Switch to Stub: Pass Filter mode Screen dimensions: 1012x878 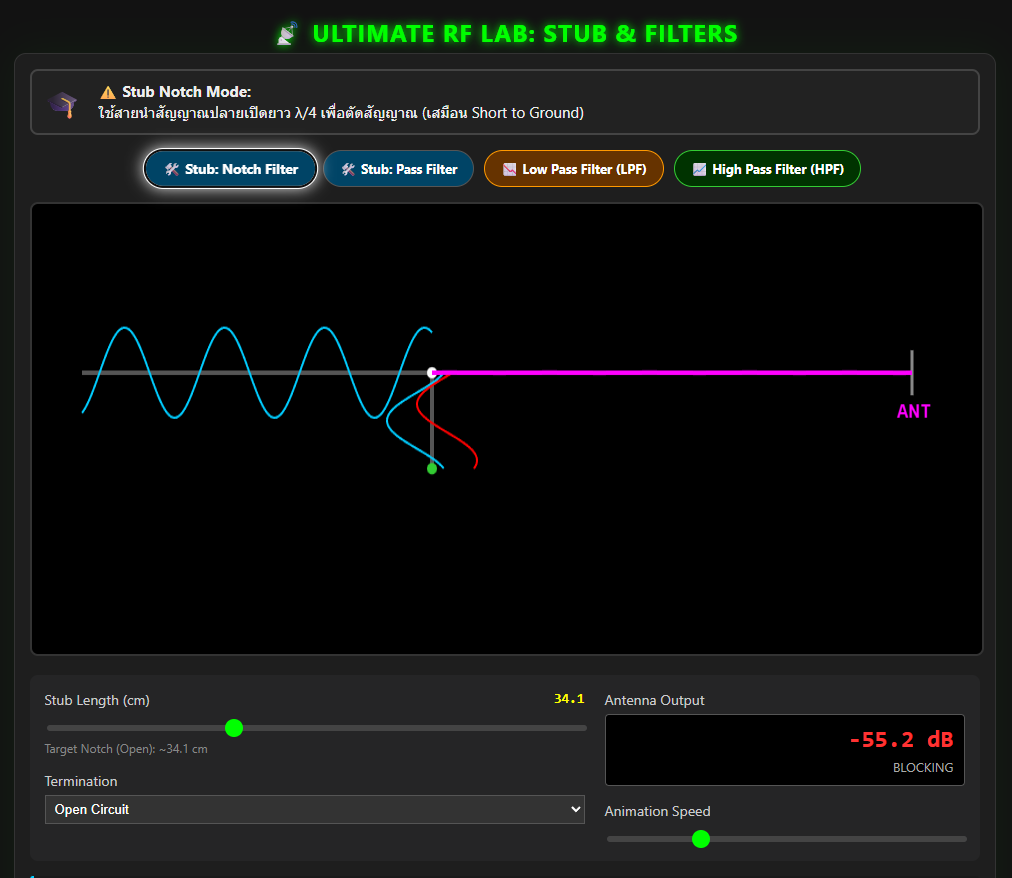tap(398, 169)
